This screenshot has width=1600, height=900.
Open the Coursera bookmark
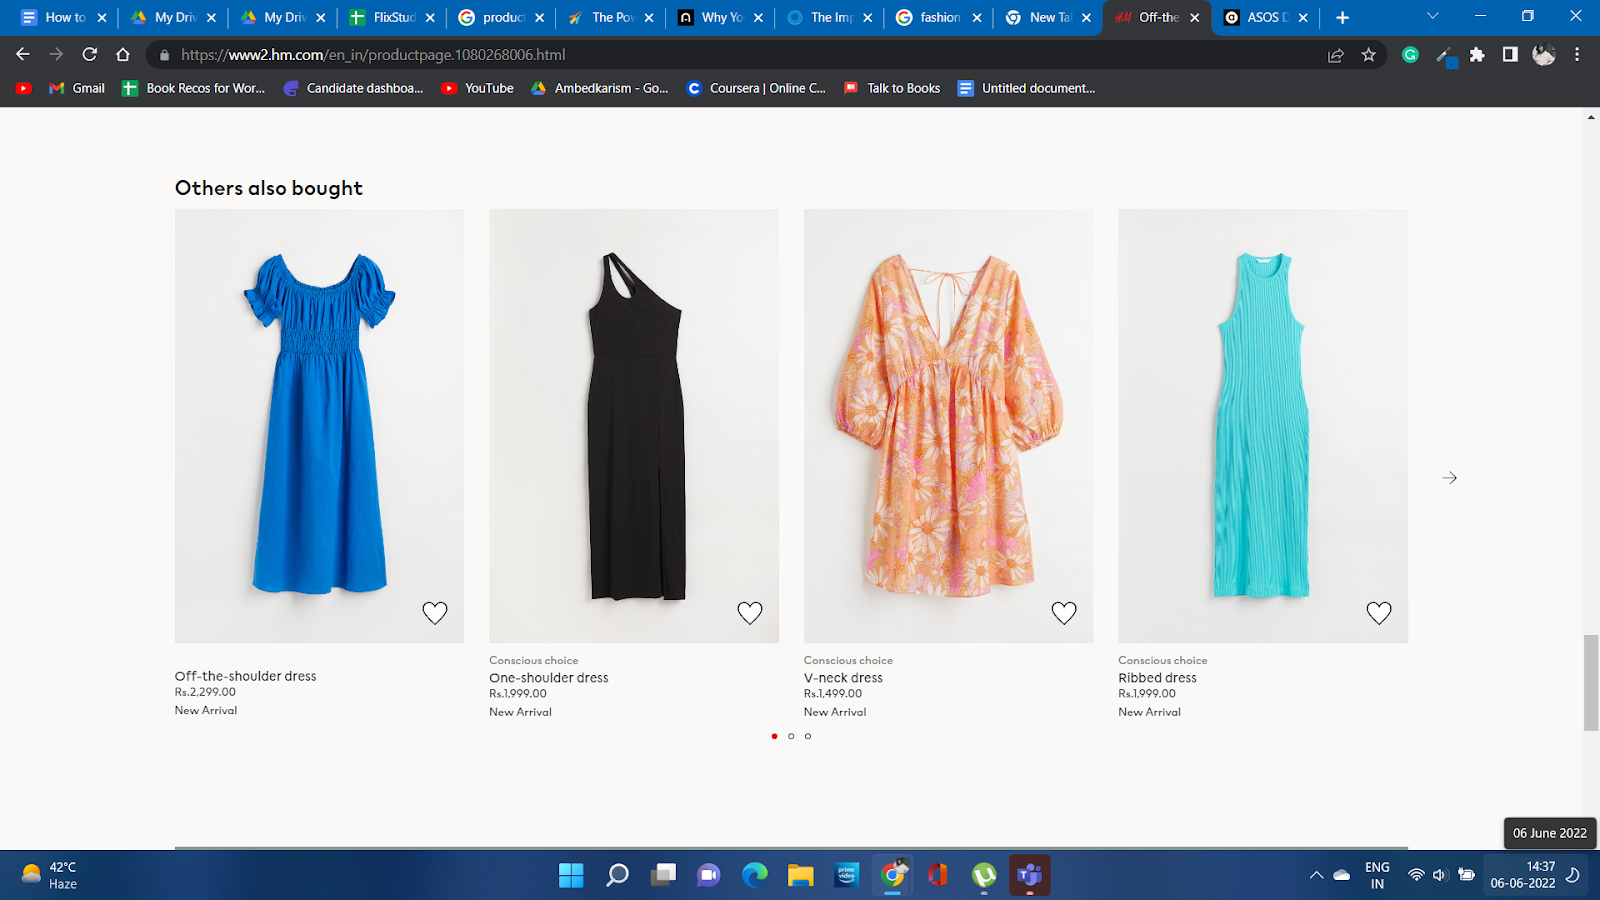tap(756, 88)
